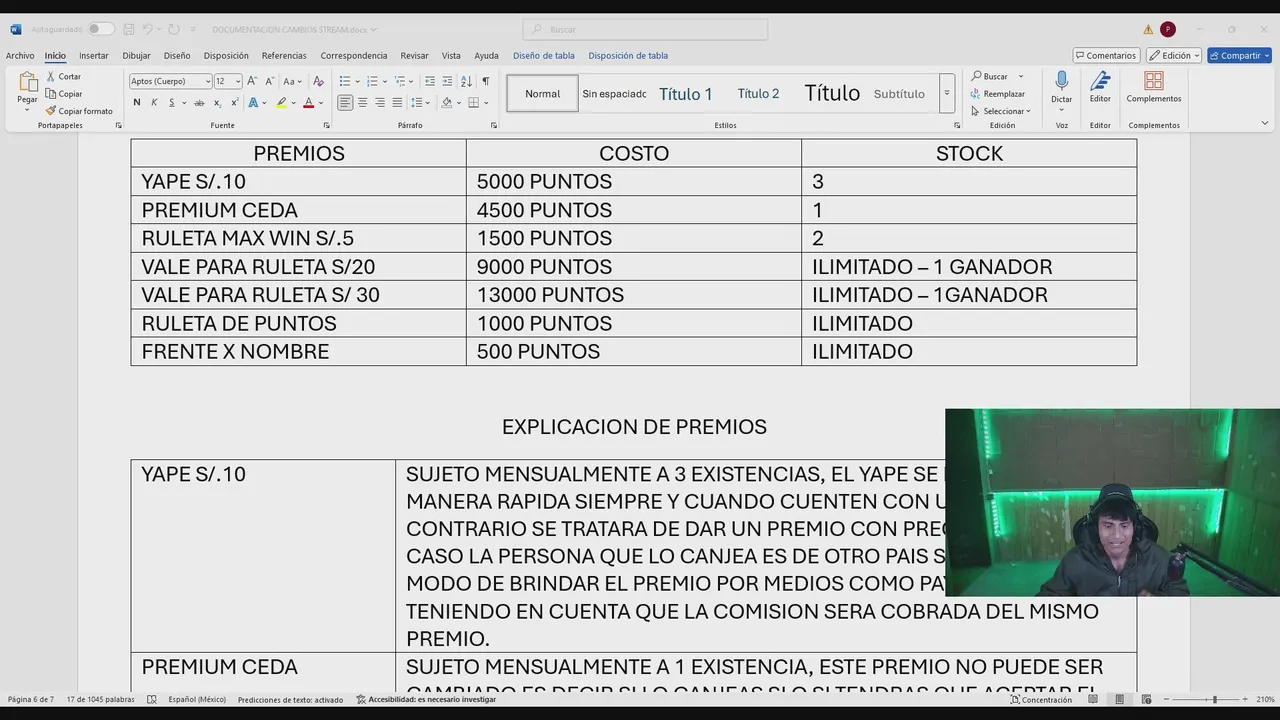Image resolution: width=1280 pixels, height=720 pixels.
Task: Open the user account avatar
Action: click(x=1168, y=29)
